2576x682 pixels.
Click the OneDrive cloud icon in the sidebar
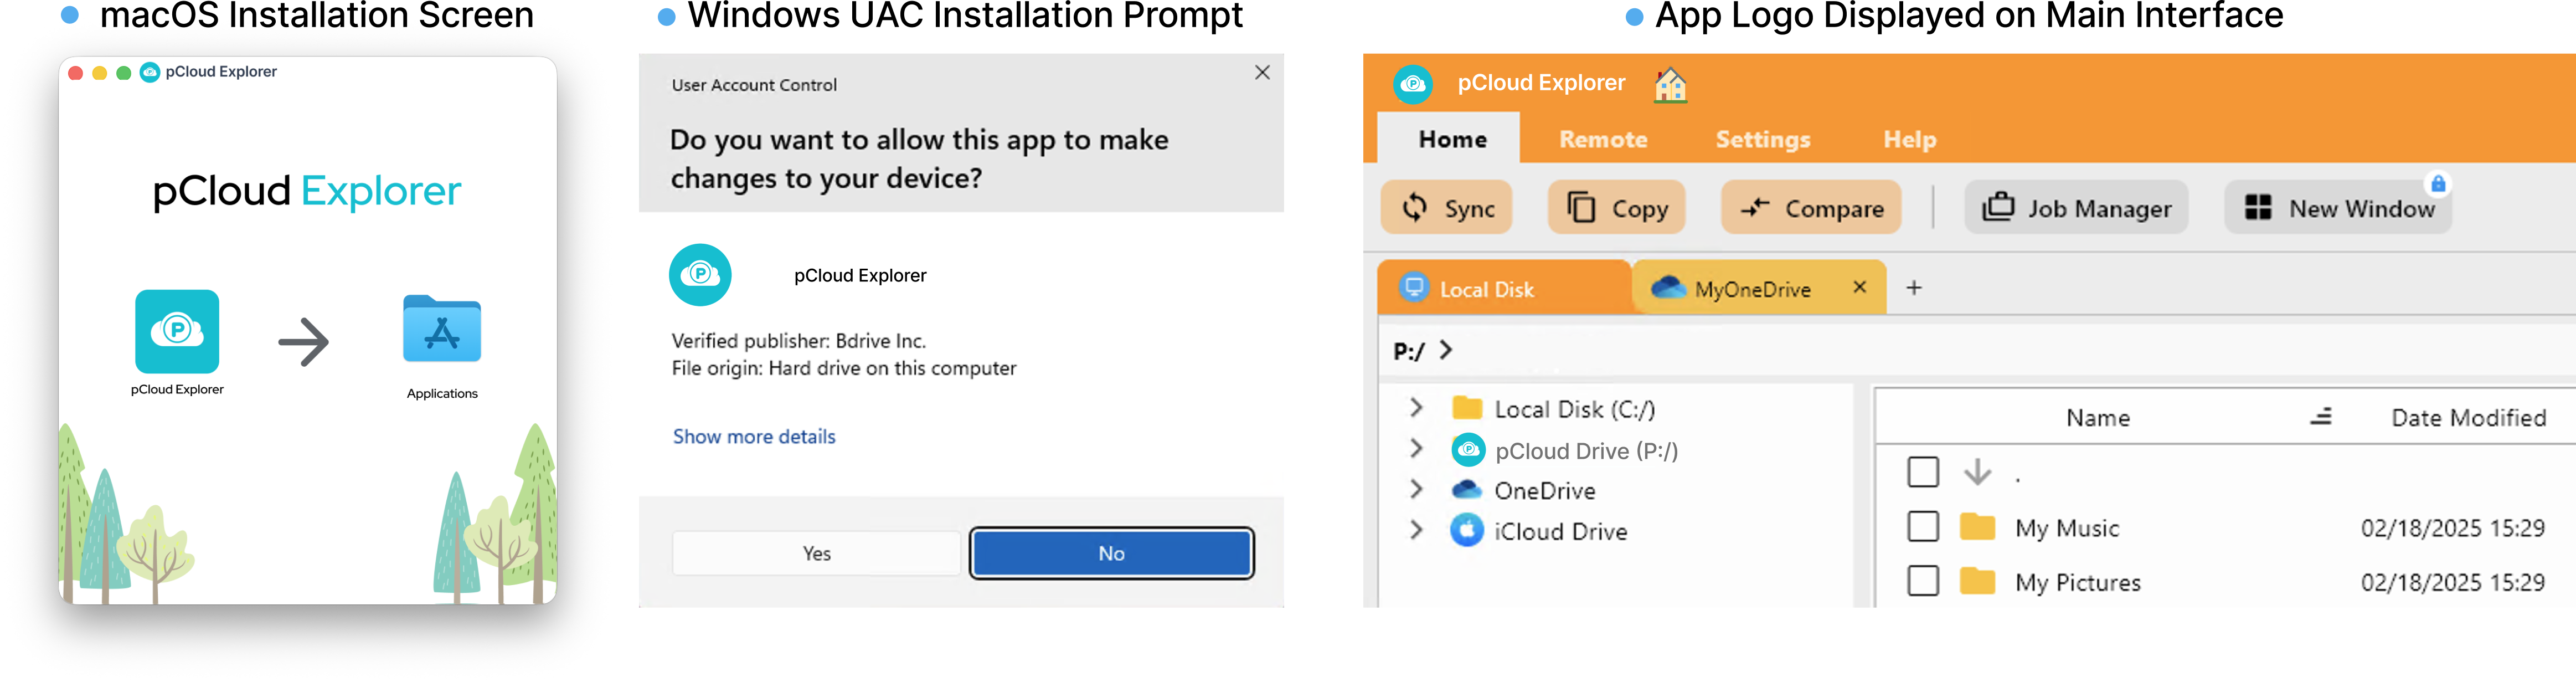pos(1466,490)
